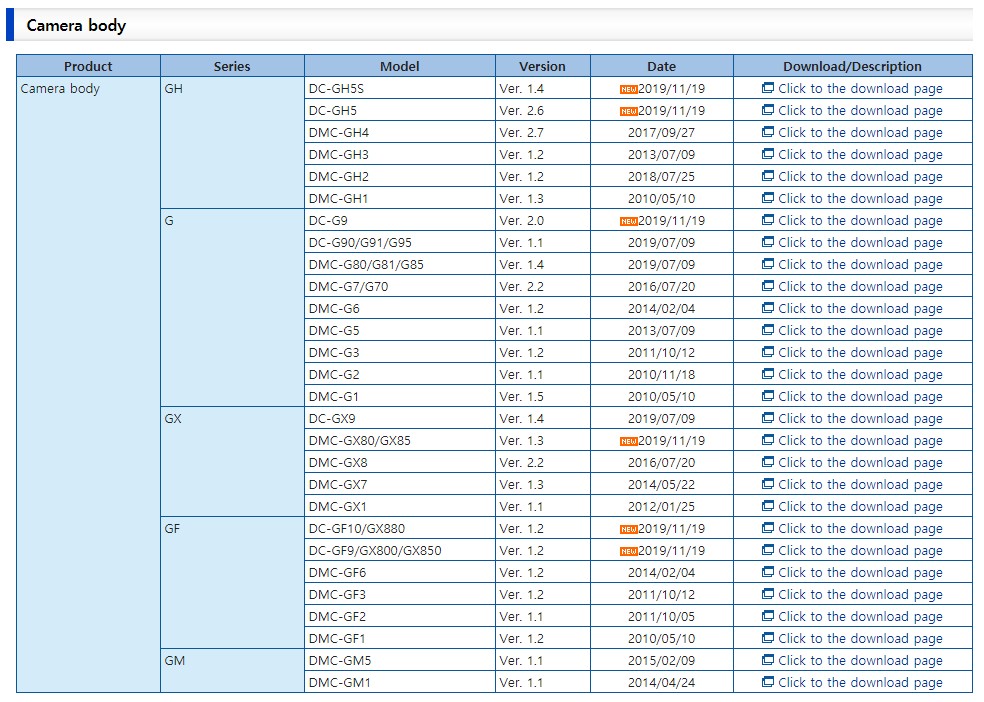Click the model name DC-G90/G91/G95
Image resolution: width=984 pixels, height=702 pixels.
click(360, 242)
